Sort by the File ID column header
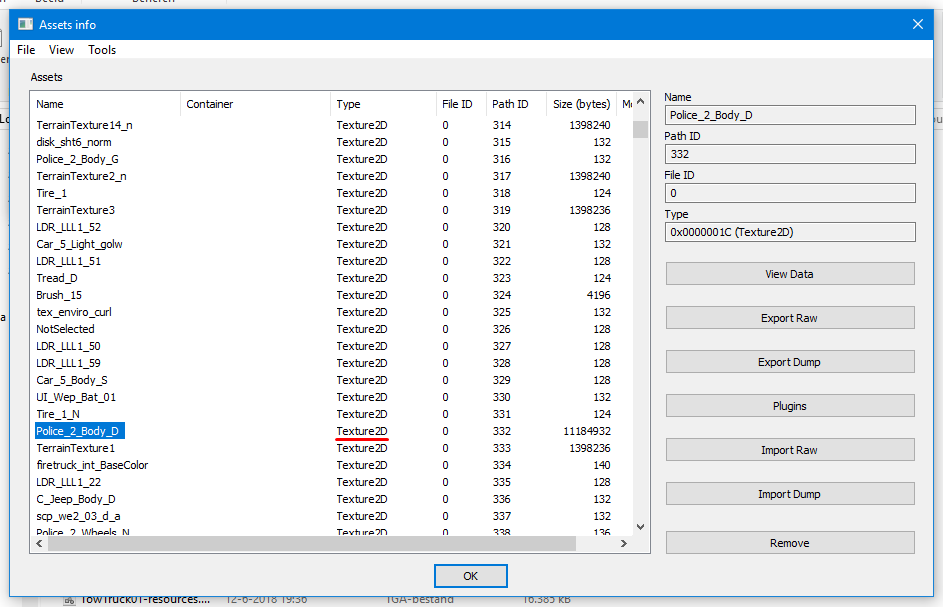 pyautogui.click(x=461, y=103)
